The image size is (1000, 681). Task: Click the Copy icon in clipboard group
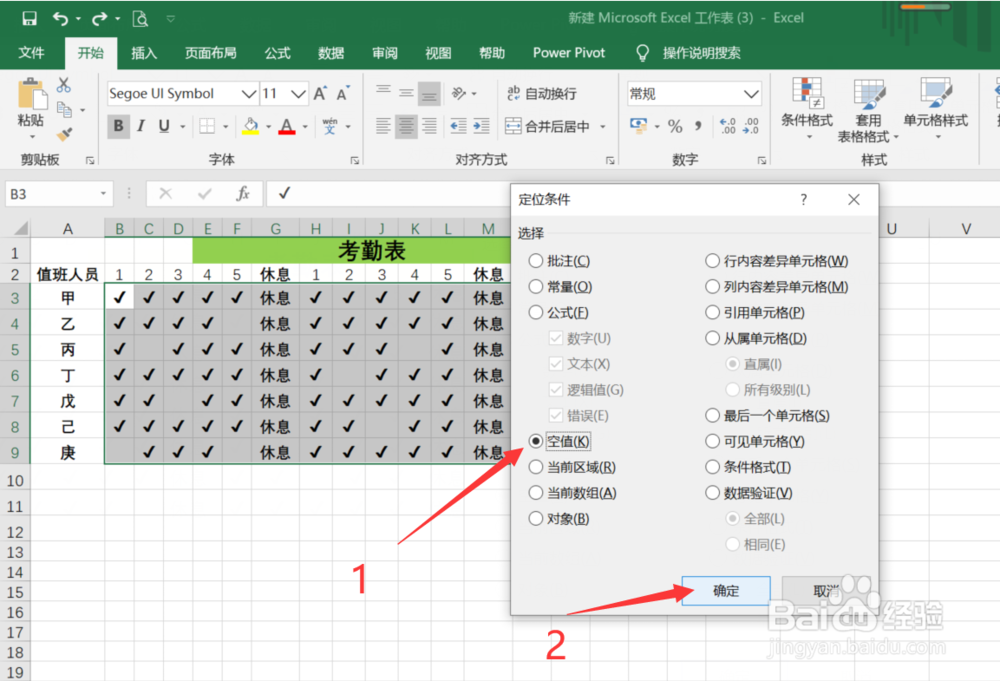(x=64, y=109)
